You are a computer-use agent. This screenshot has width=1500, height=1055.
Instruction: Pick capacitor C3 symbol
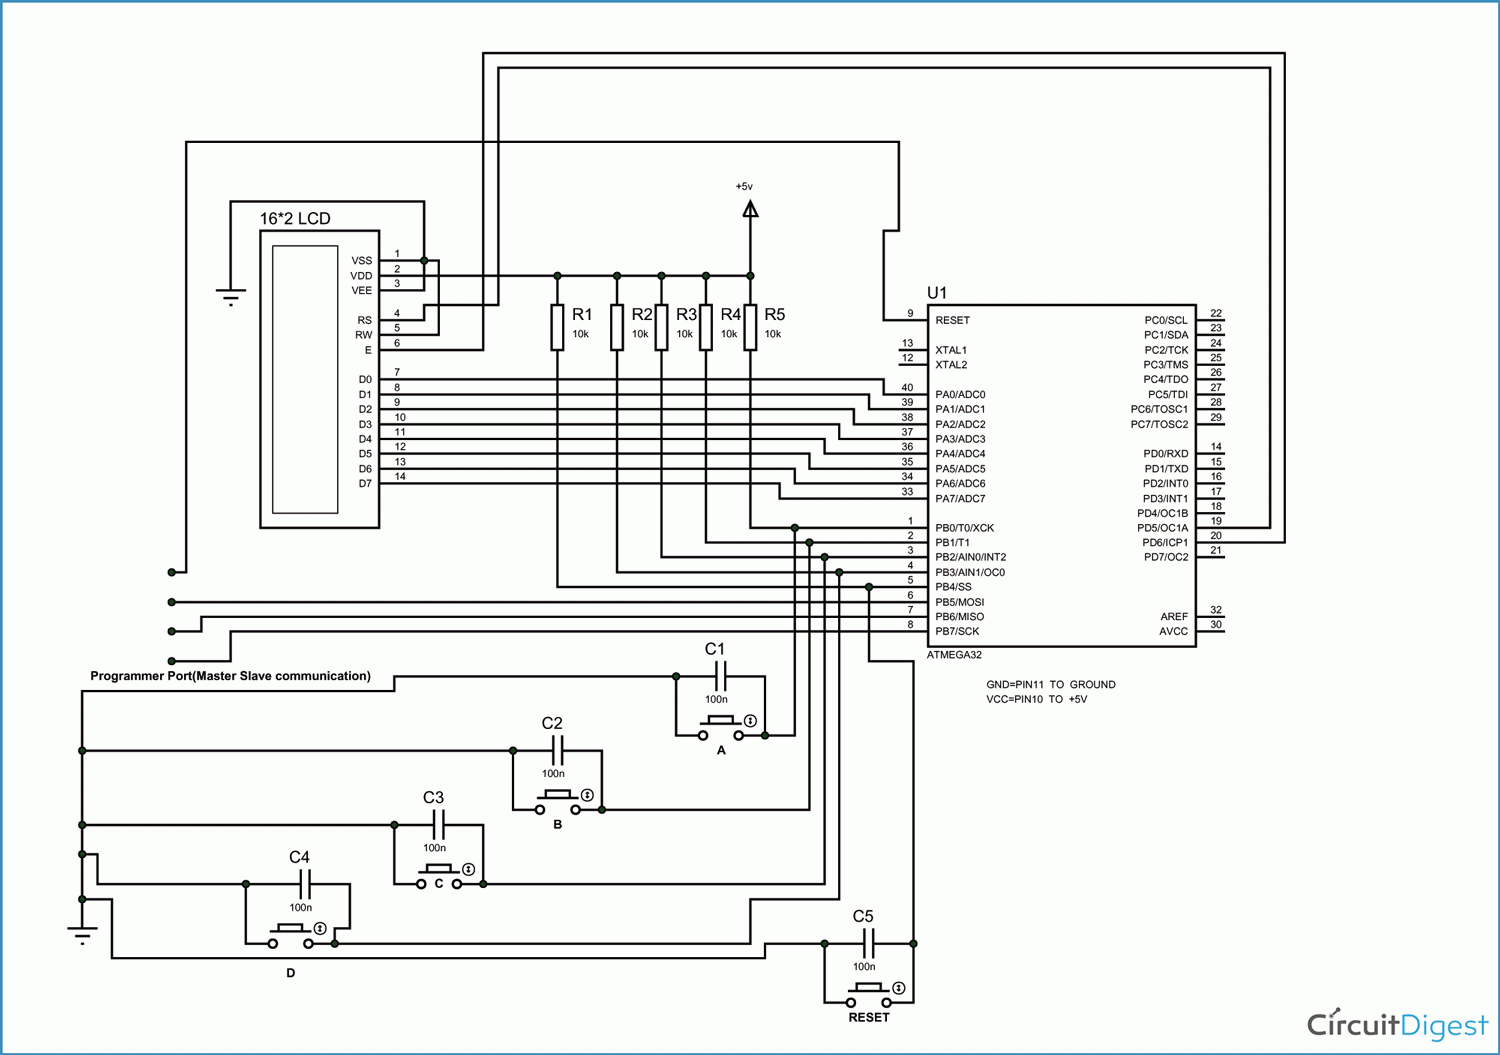(x=439, y=825)
